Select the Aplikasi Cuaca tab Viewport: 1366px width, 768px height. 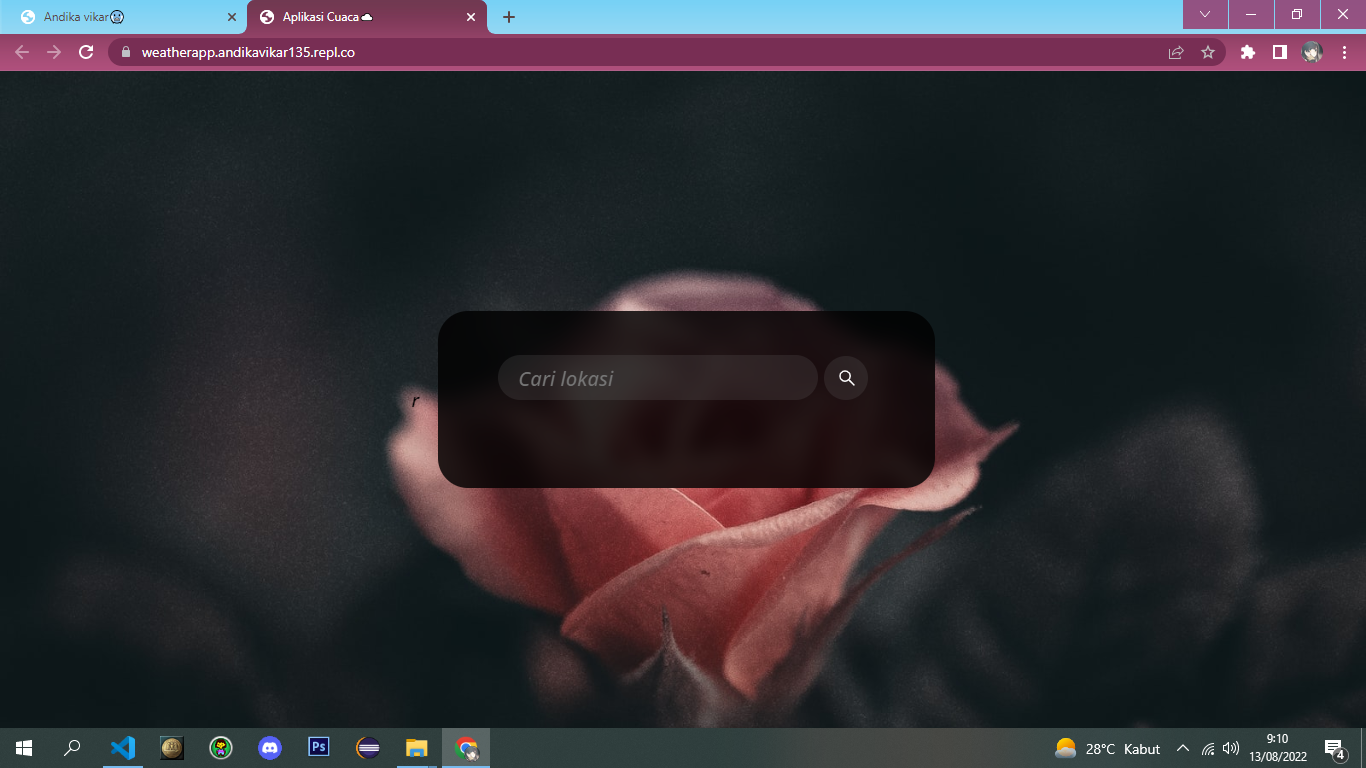coord(360,17)
